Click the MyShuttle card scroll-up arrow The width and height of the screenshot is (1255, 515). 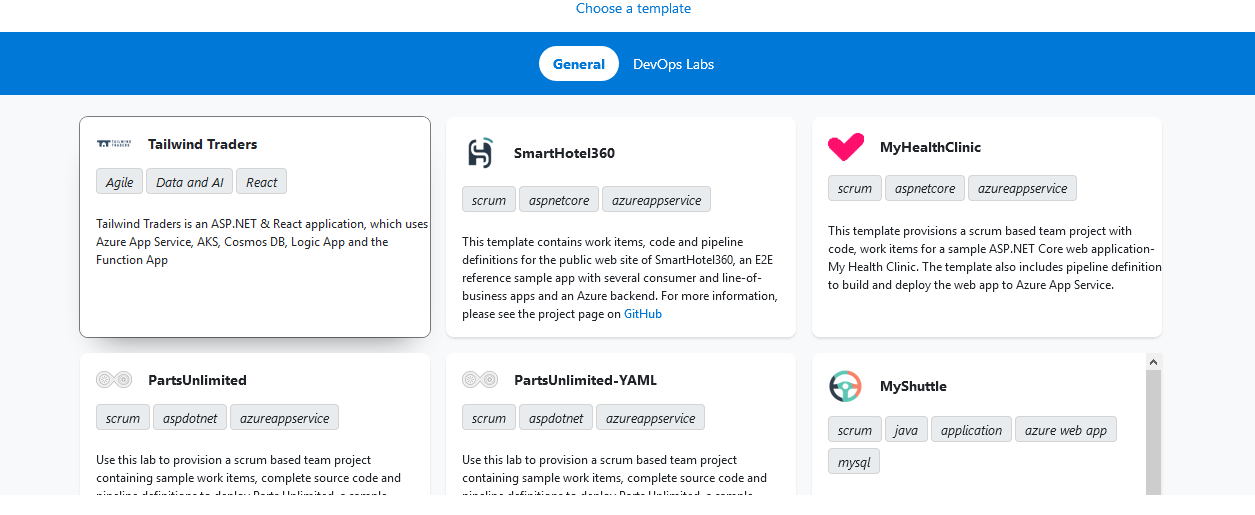(x=1153, y=362)
